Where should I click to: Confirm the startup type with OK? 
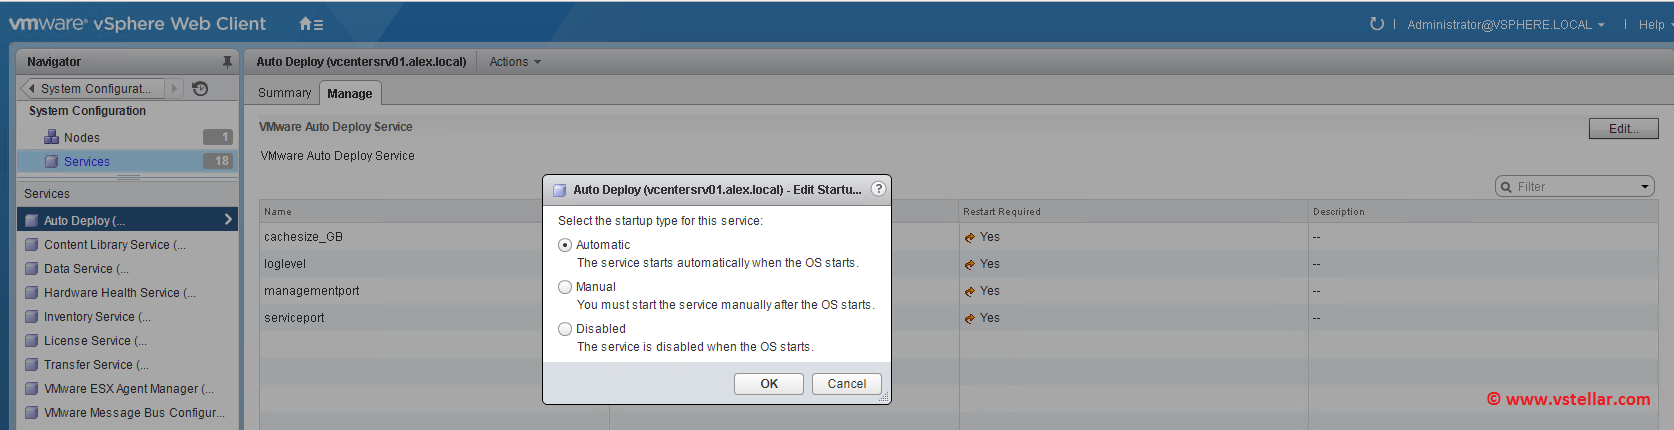pos(769,384)
